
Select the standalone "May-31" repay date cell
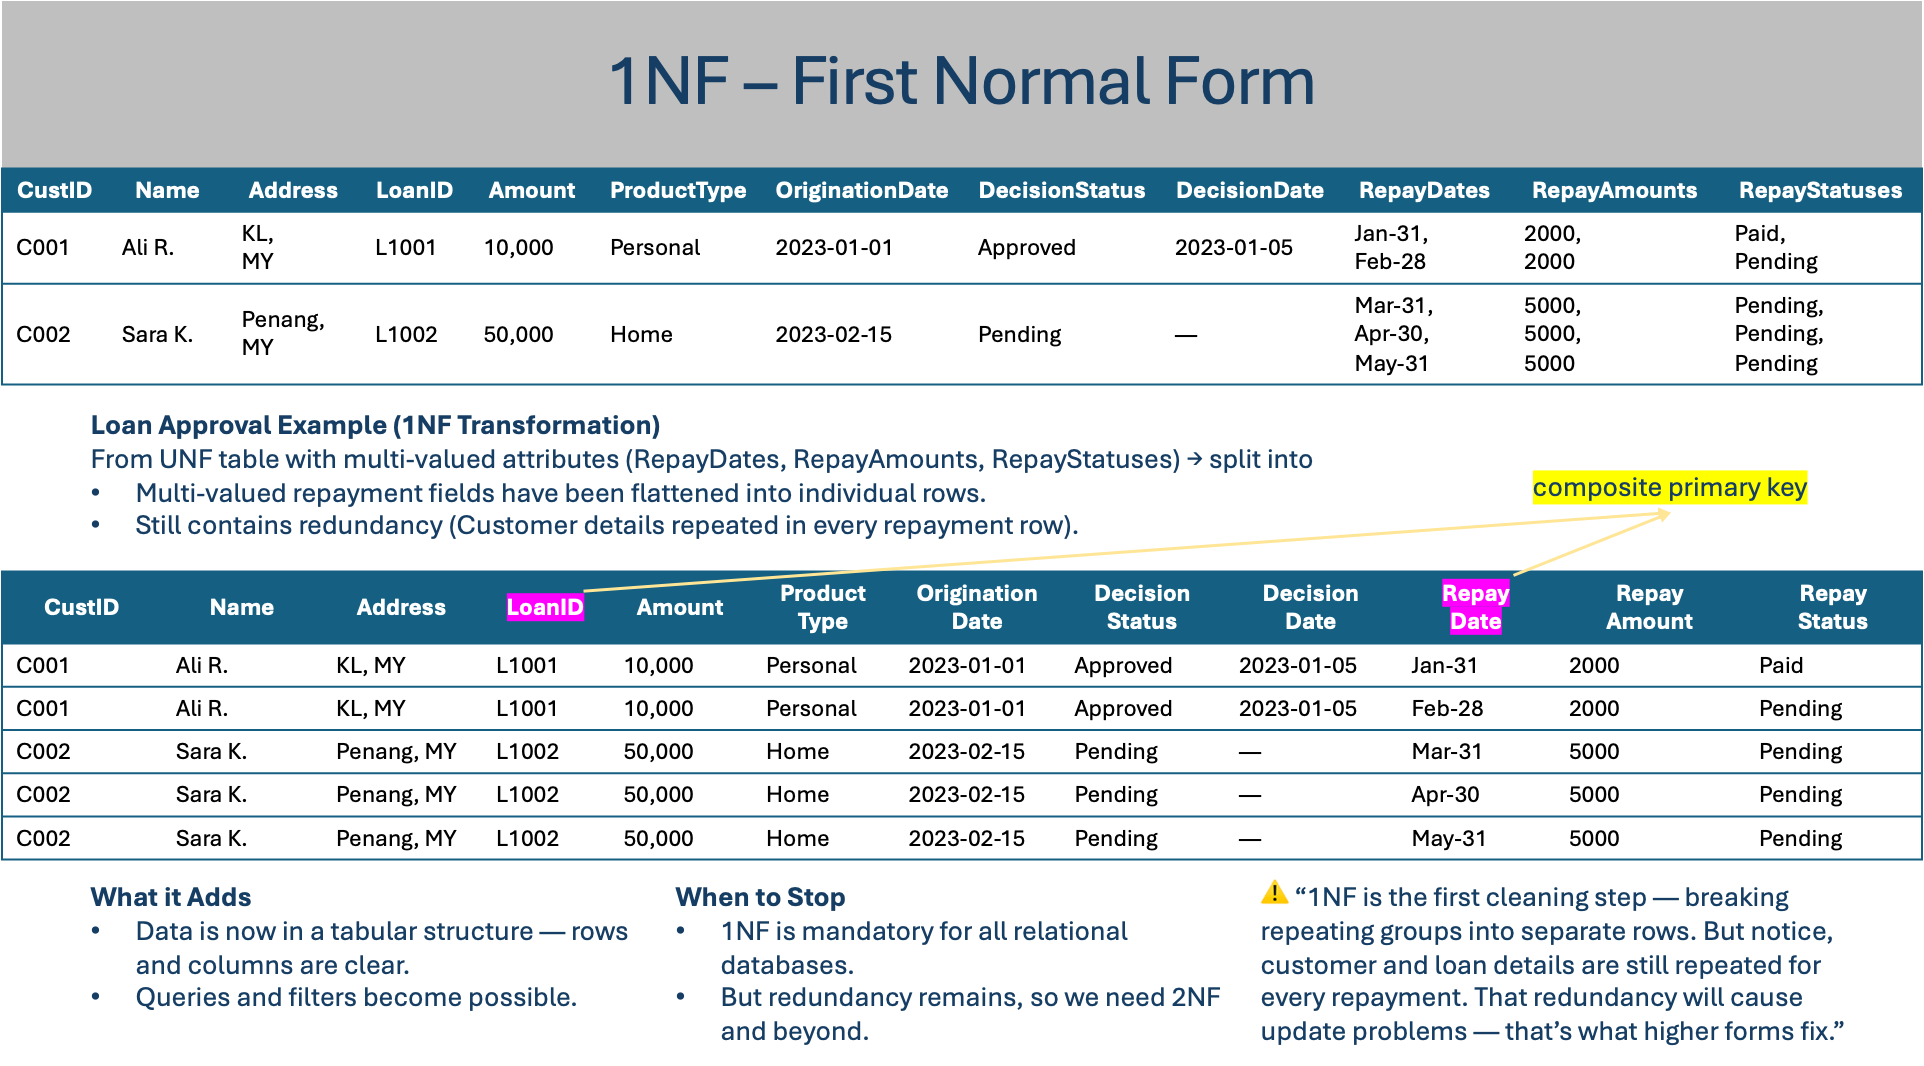(x=1448, y=838)
